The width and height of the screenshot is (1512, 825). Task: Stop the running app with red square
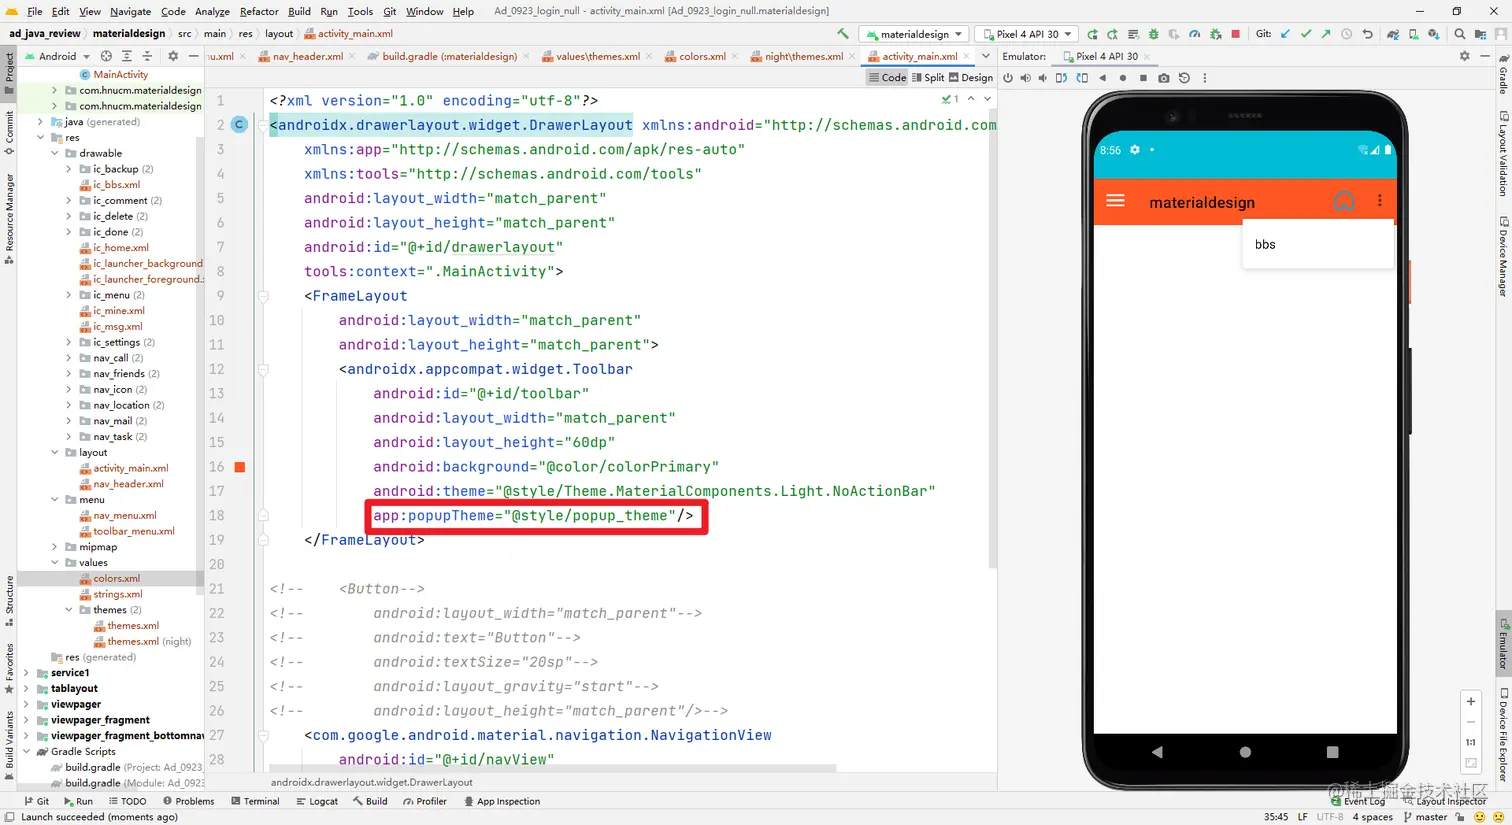[1236, 34]
